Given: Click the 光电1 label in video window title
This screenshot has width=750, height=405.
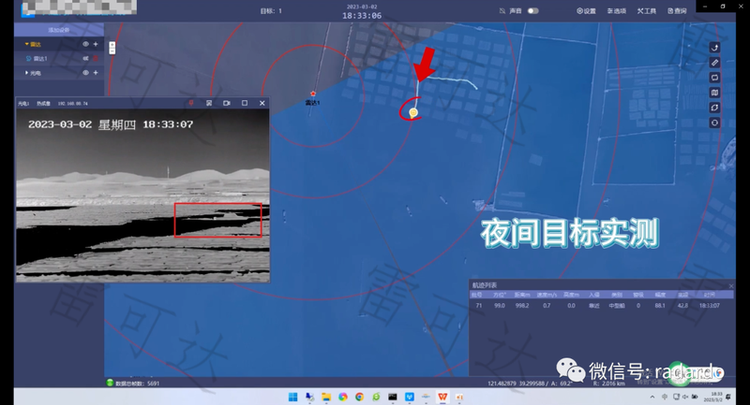Looking at the screenshot, I should 23,103.
